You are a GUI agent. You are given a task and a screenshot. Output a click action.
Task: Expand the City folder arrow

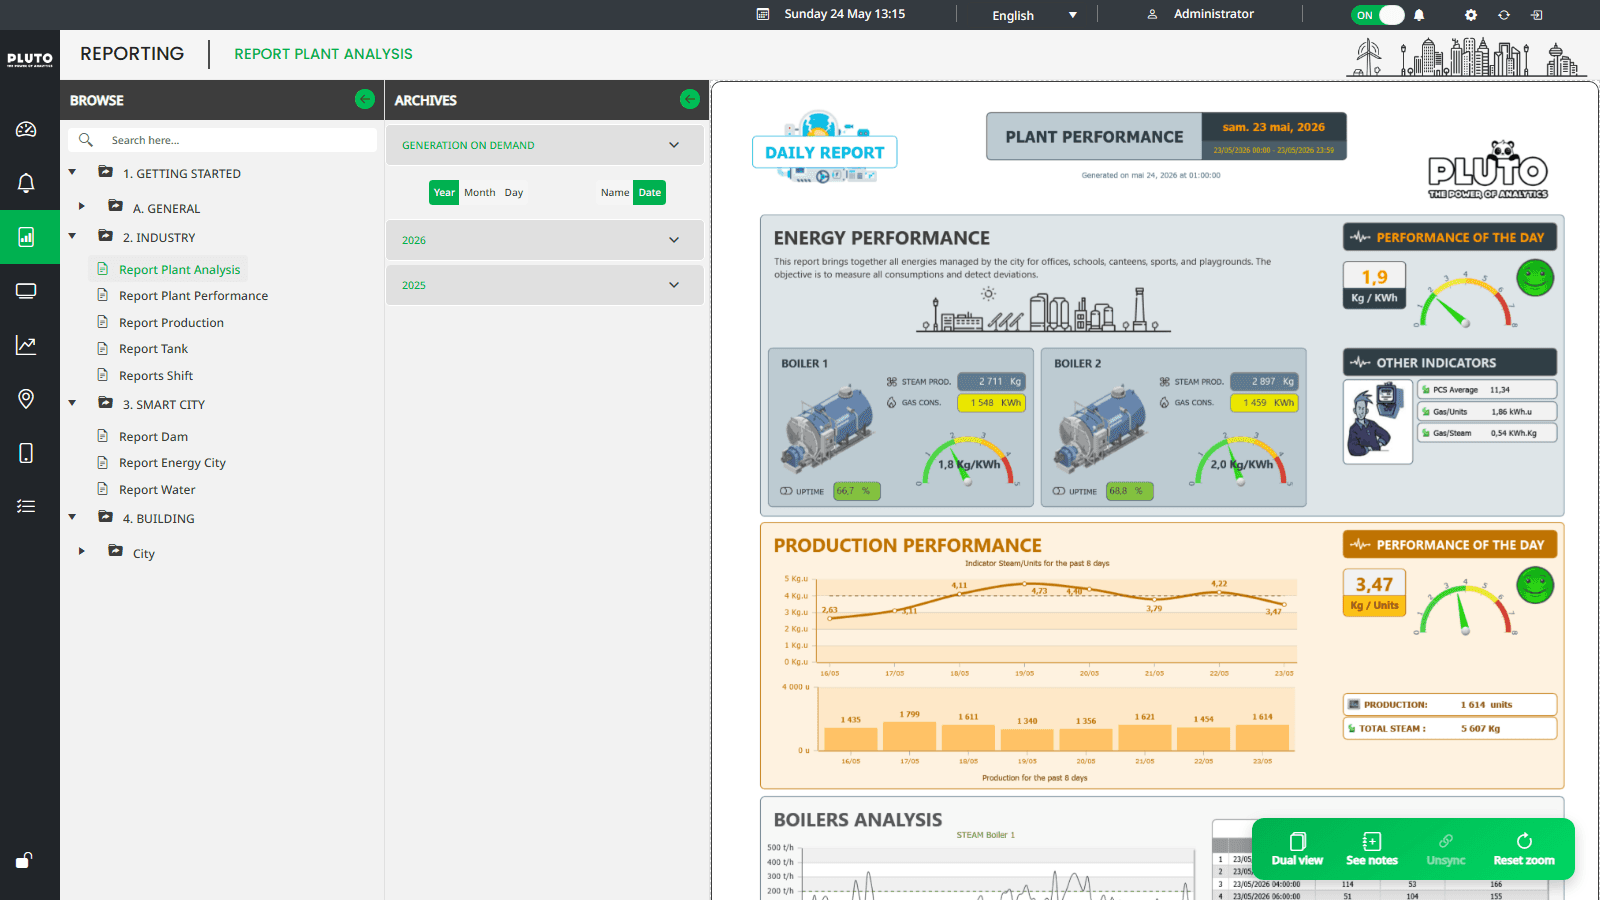82,551
